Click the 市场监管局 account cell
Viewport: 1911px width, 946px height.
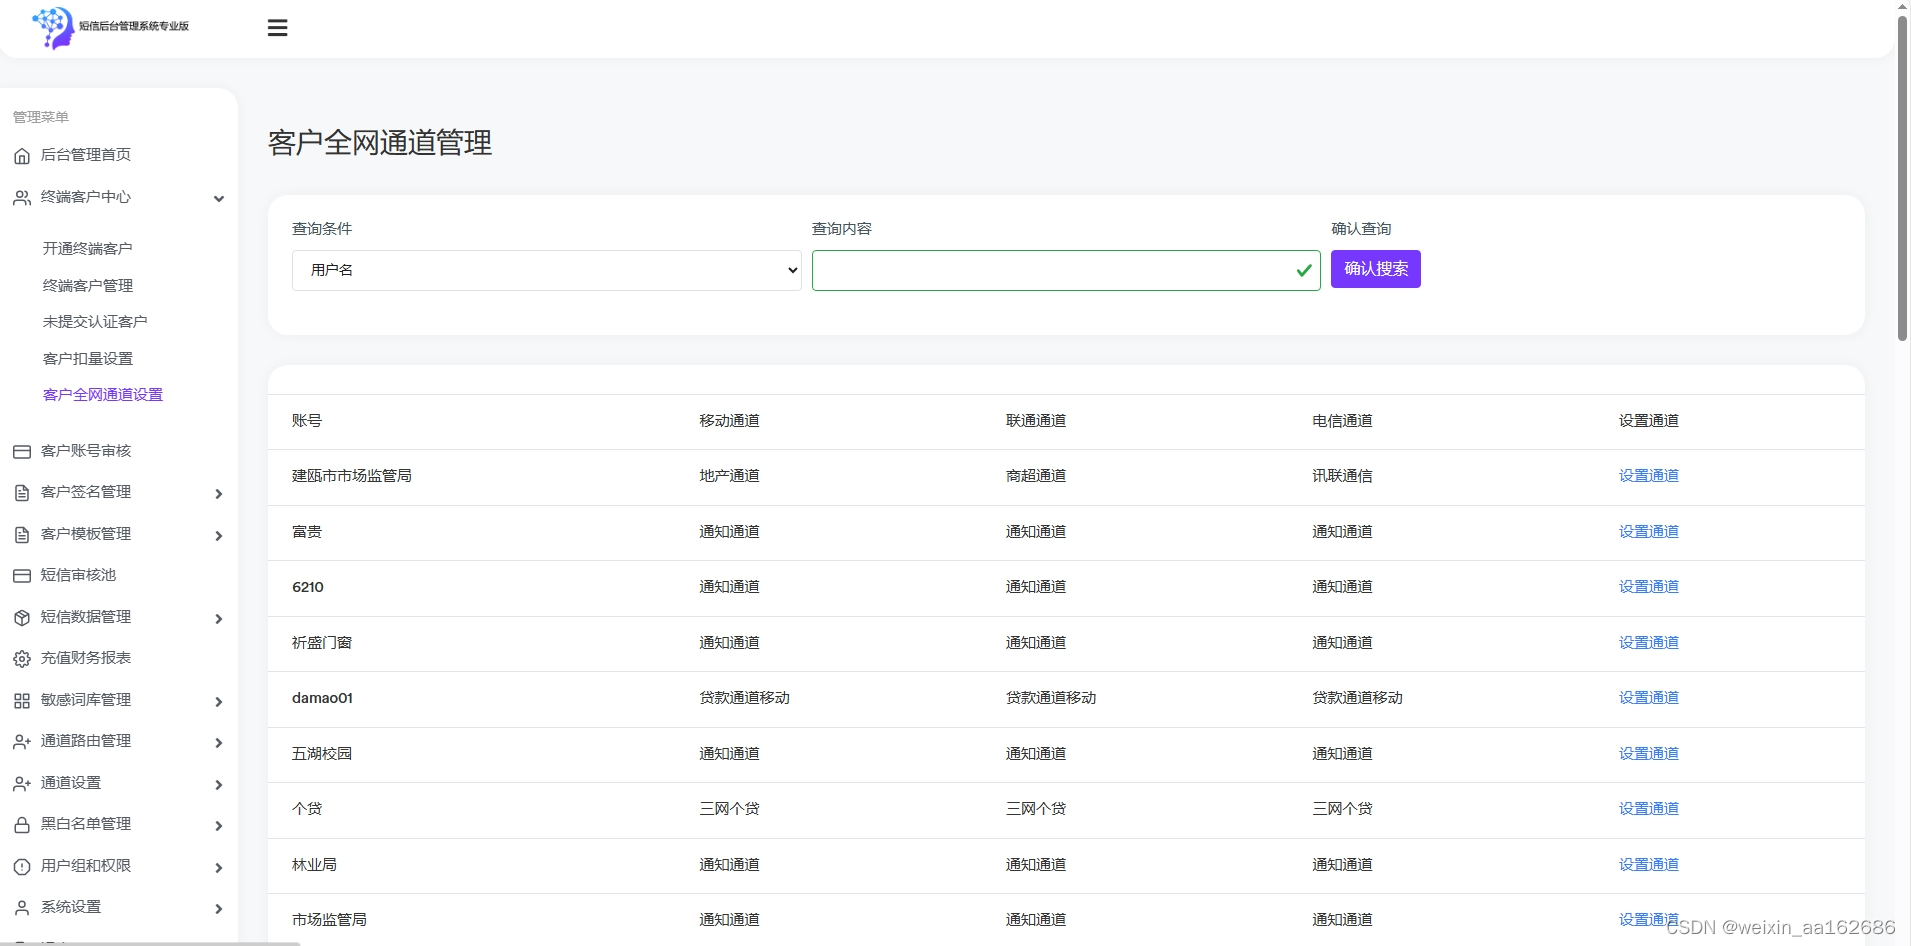tap(329, 920)
